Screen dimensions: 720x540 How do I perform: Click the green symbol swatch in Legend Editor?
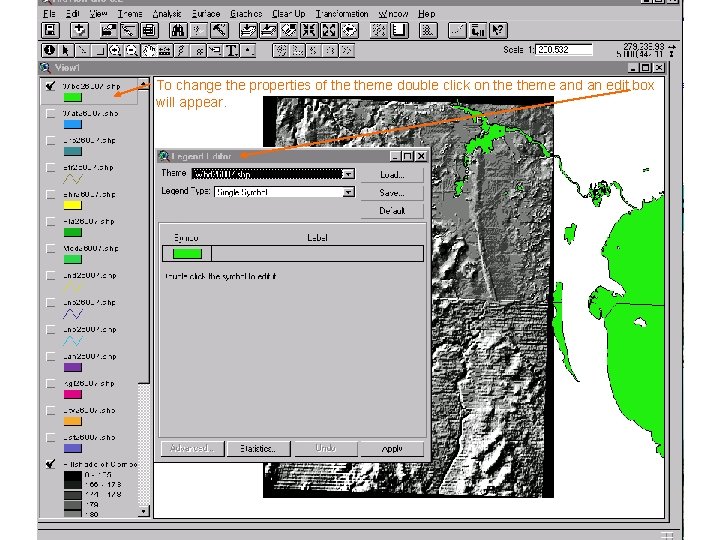pyautogui.click(x=187, y=254)
